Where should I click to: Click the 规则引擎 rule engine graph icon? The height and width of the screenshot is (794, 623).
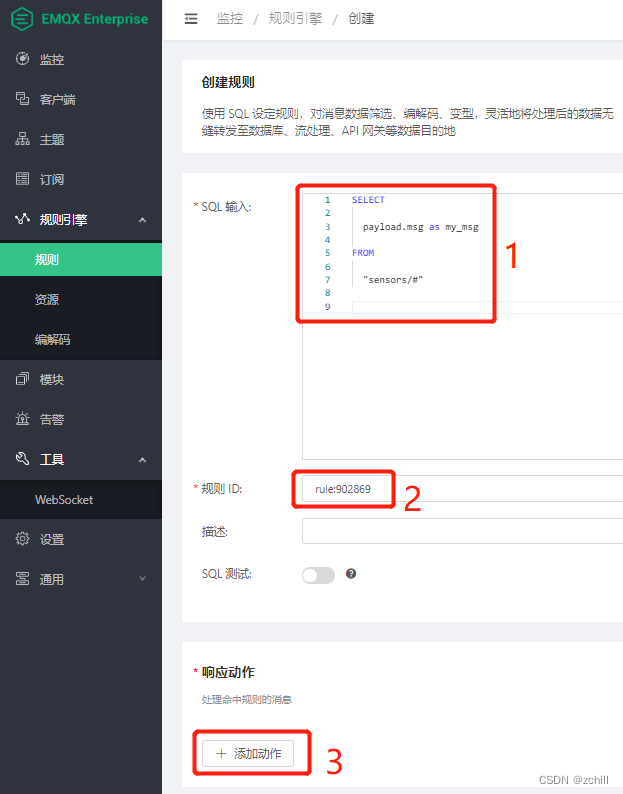(x=22, y=219)
